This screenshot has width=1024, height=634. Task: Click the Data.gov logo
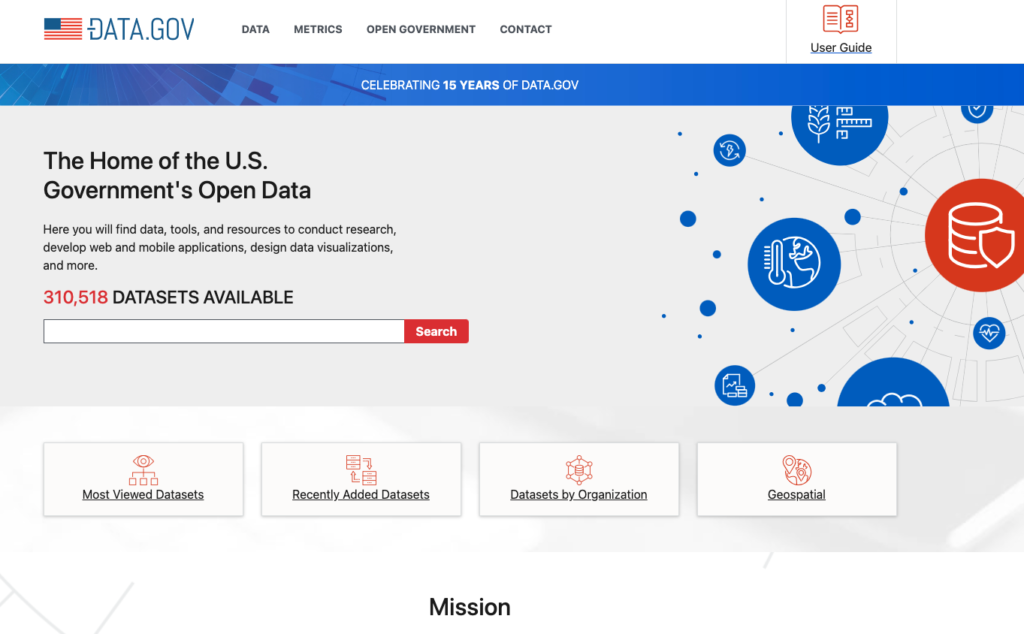119,29
